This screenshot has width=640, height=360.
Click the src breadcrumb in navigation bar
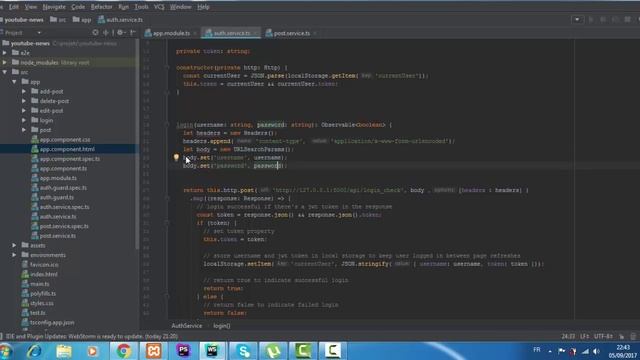click(58, 20)
